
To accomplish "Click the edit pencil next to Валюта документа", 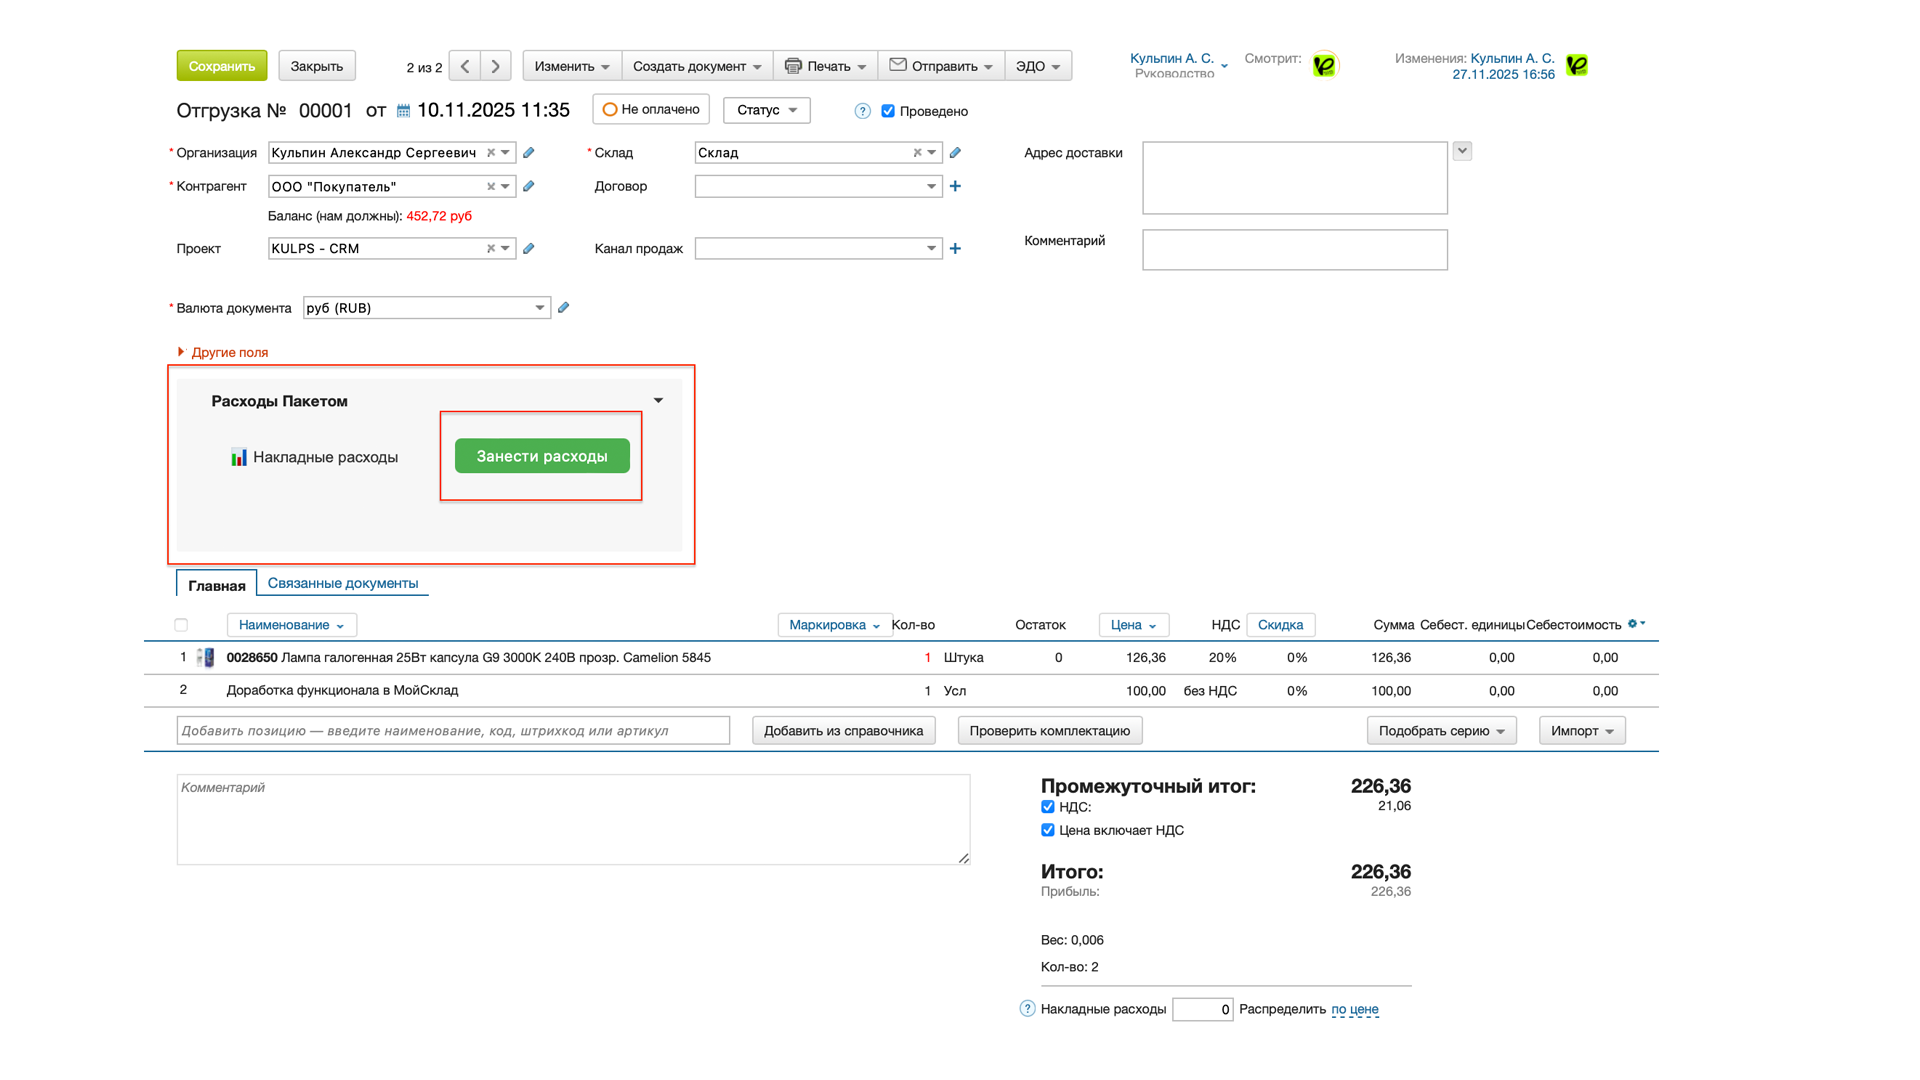I will tap(564, 308).
